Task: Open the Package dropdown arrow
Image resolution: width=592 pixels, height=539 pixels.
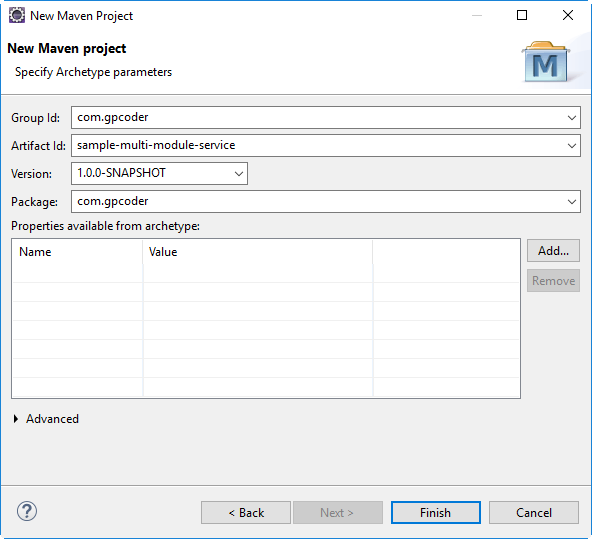Action: (572, 202)
